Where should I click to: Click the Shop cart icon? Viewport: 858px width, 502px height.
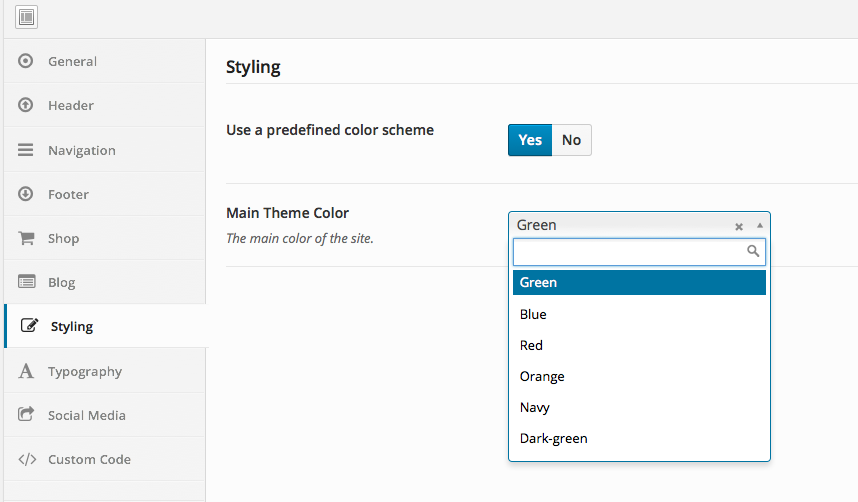pyautogui.click(x=27, y=238)
